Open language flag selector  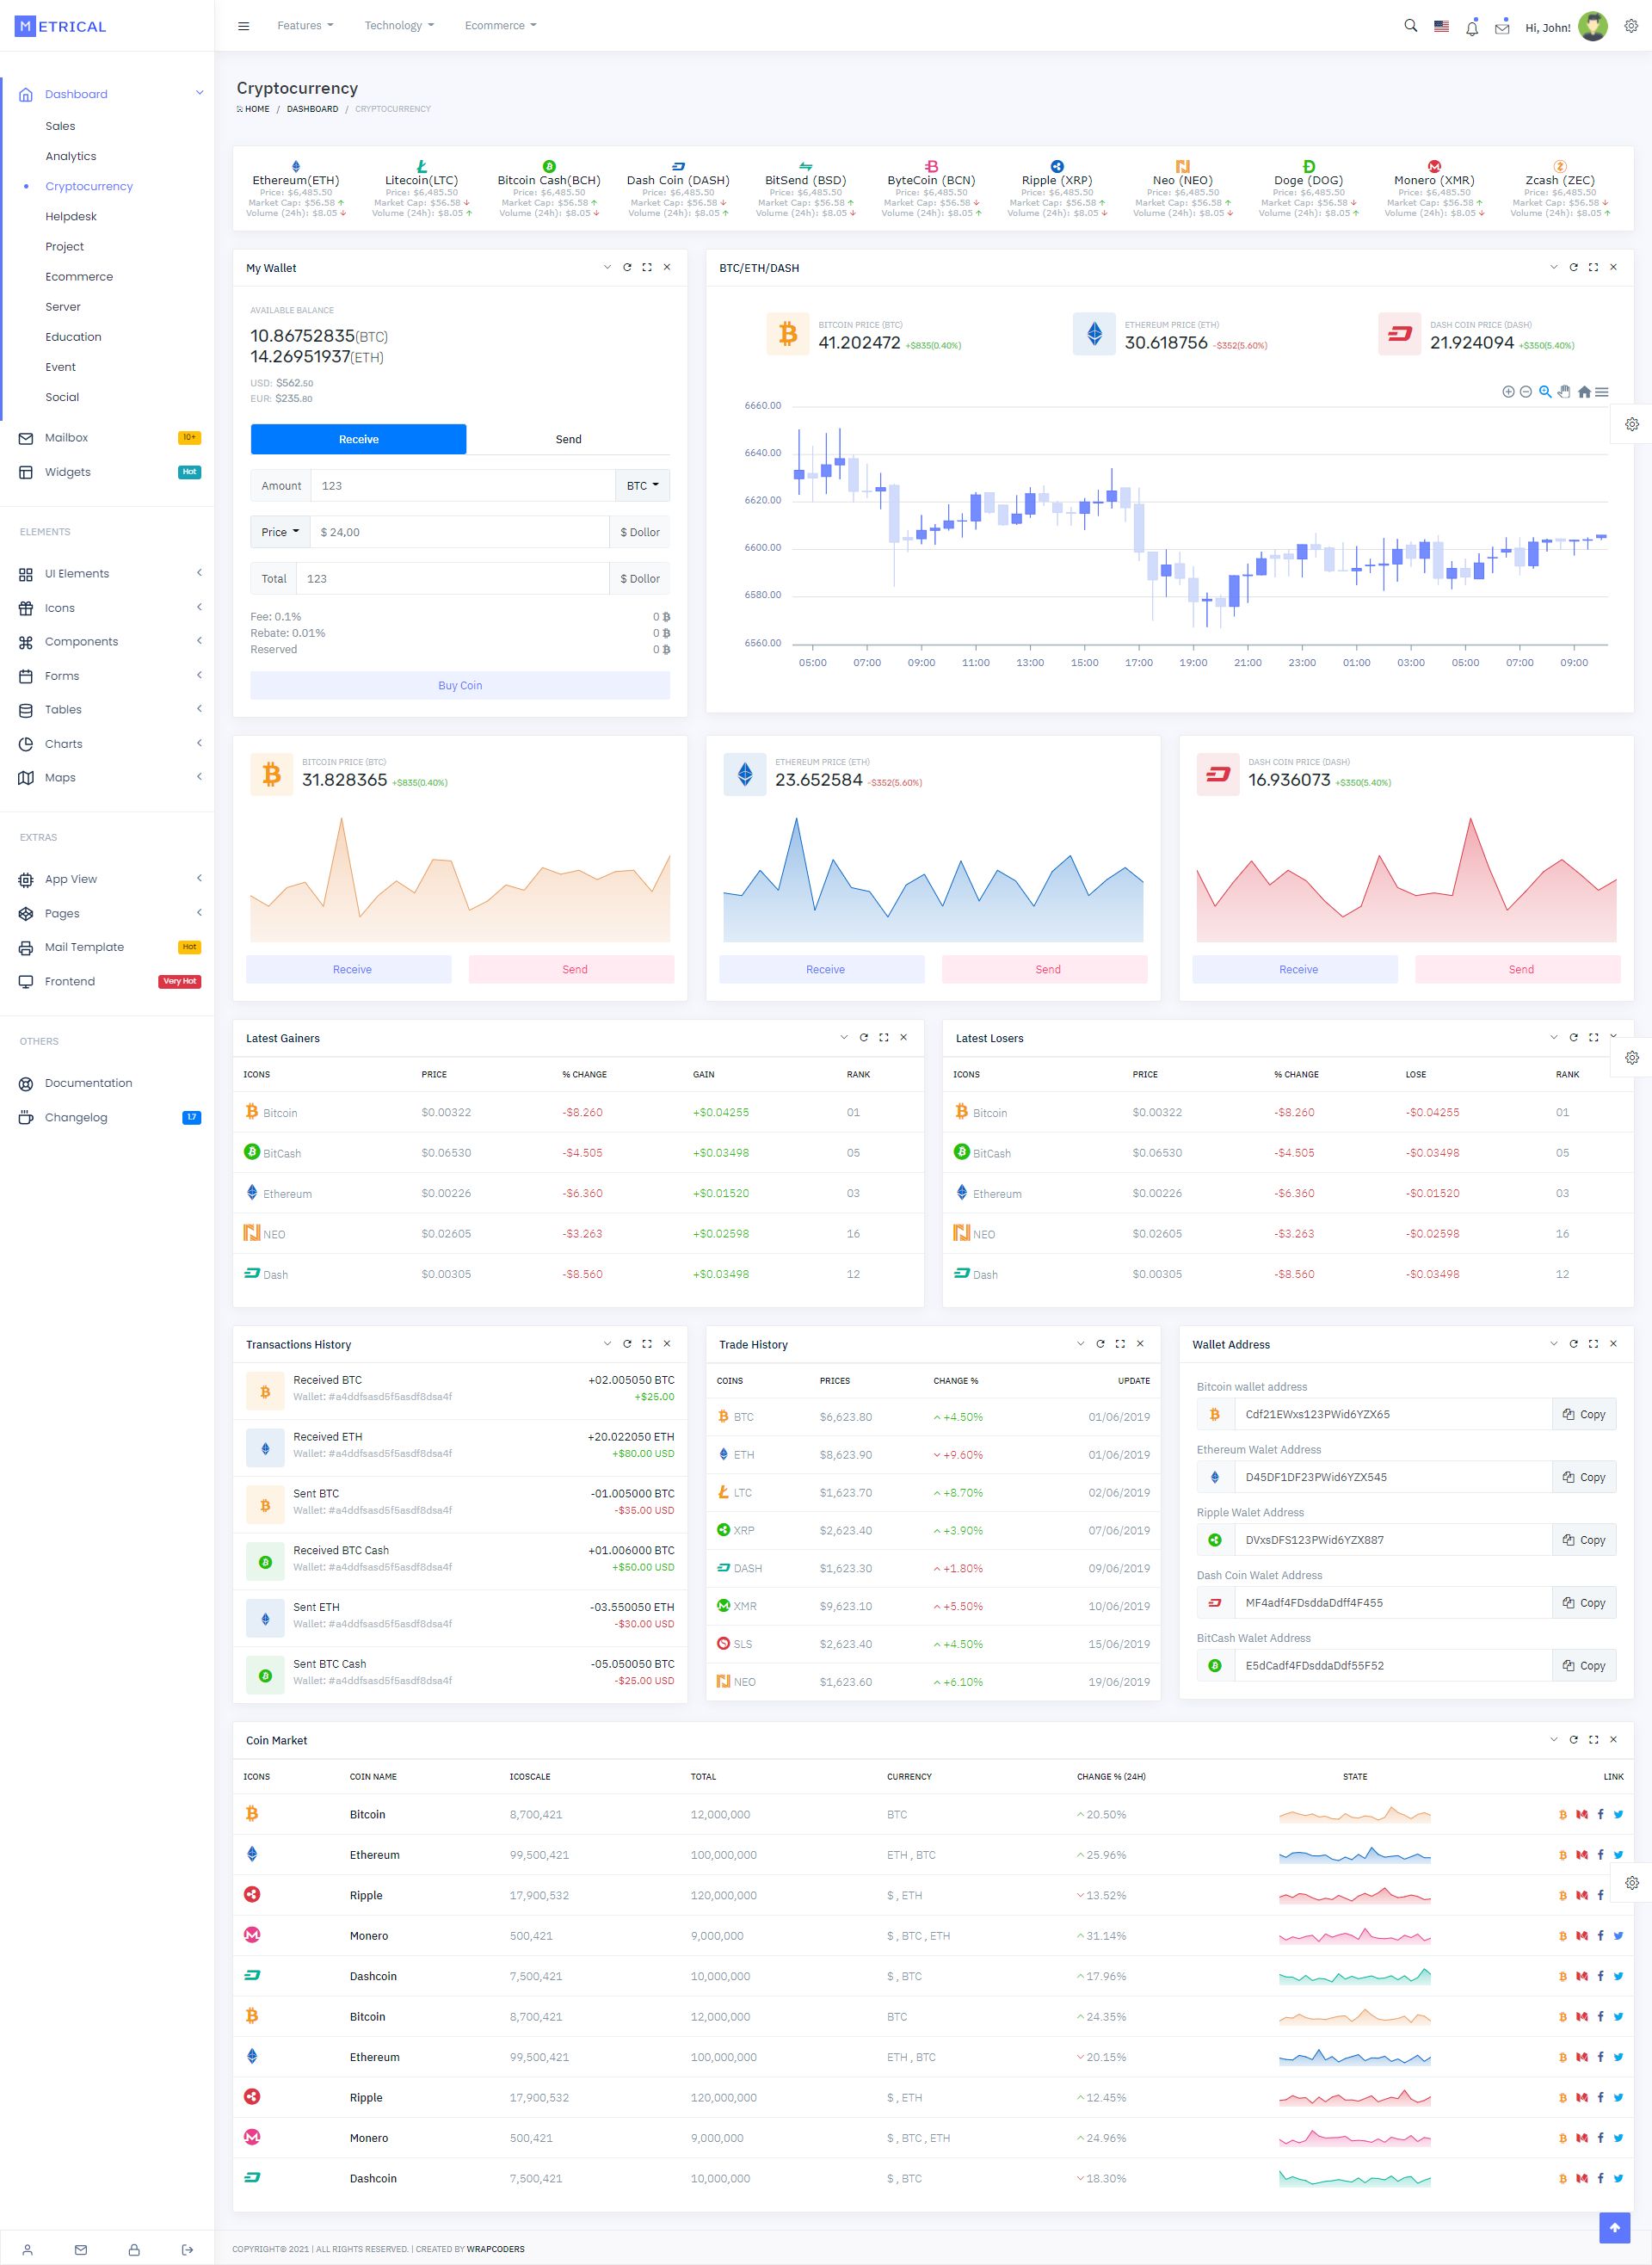point(1441,27)
